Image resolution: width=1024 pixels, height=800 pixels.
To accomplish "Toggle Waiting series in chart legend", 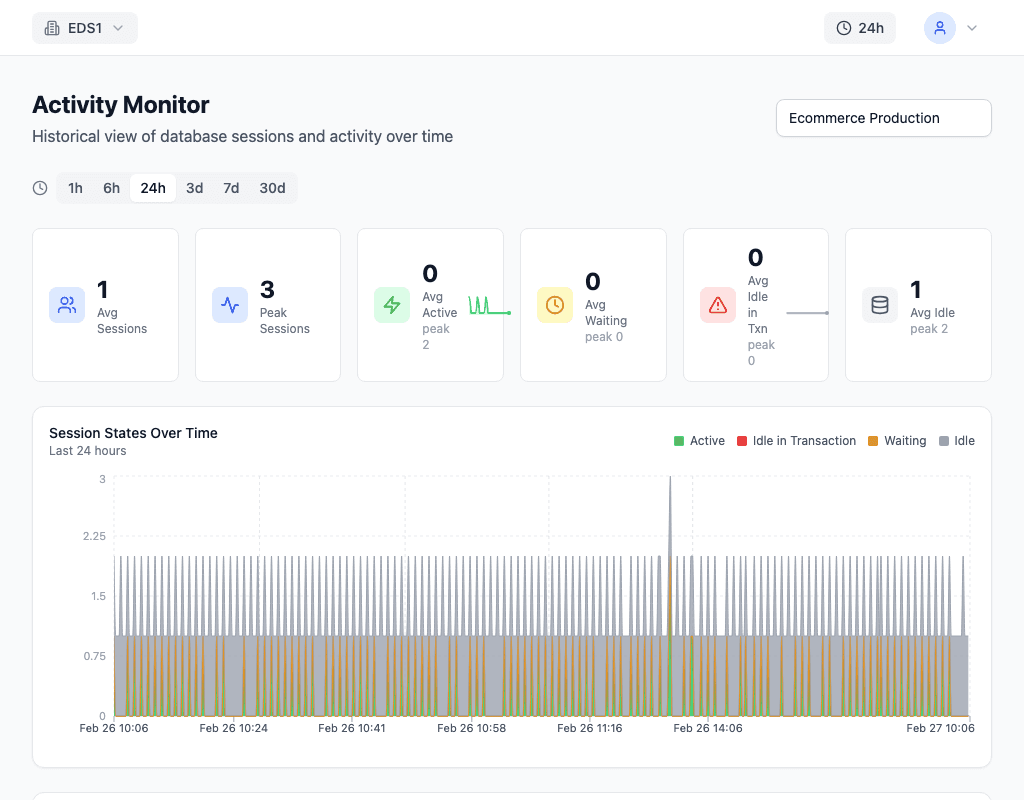I will click(x=896, y=441).
